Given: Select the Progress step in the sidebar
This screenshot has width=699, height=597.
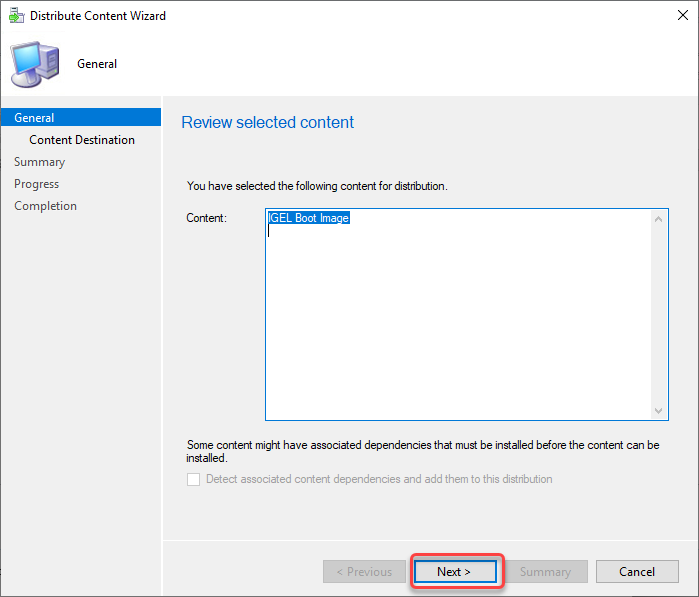Looking at the screenshot, I should point(36,184).
